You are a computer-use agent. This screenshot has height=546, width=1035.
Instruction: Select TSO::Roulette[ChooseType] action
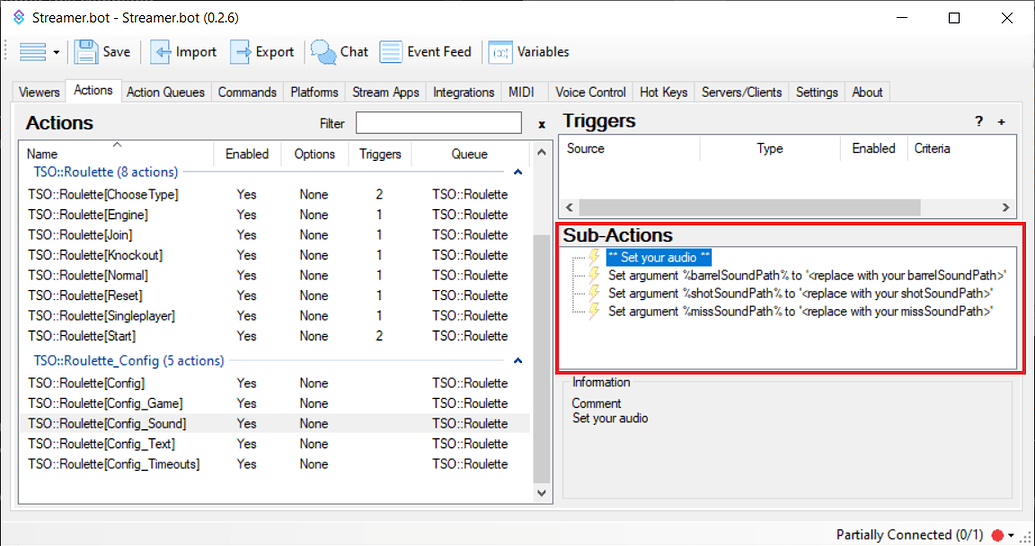pos(275,195)
